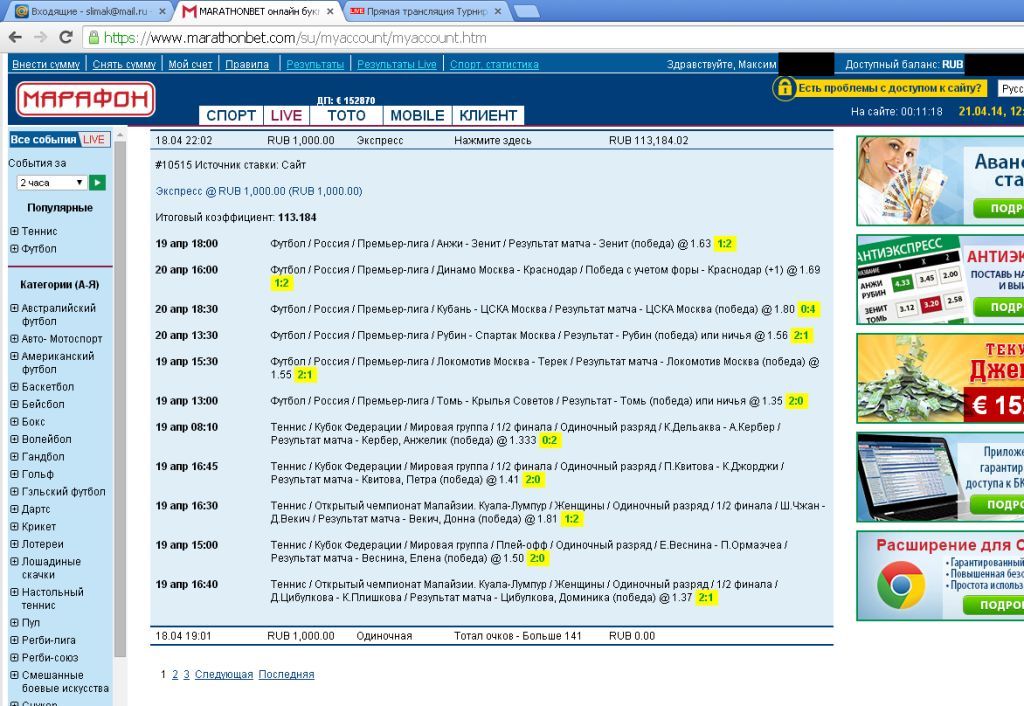Click the Marathon logo

tap(86, 99)
